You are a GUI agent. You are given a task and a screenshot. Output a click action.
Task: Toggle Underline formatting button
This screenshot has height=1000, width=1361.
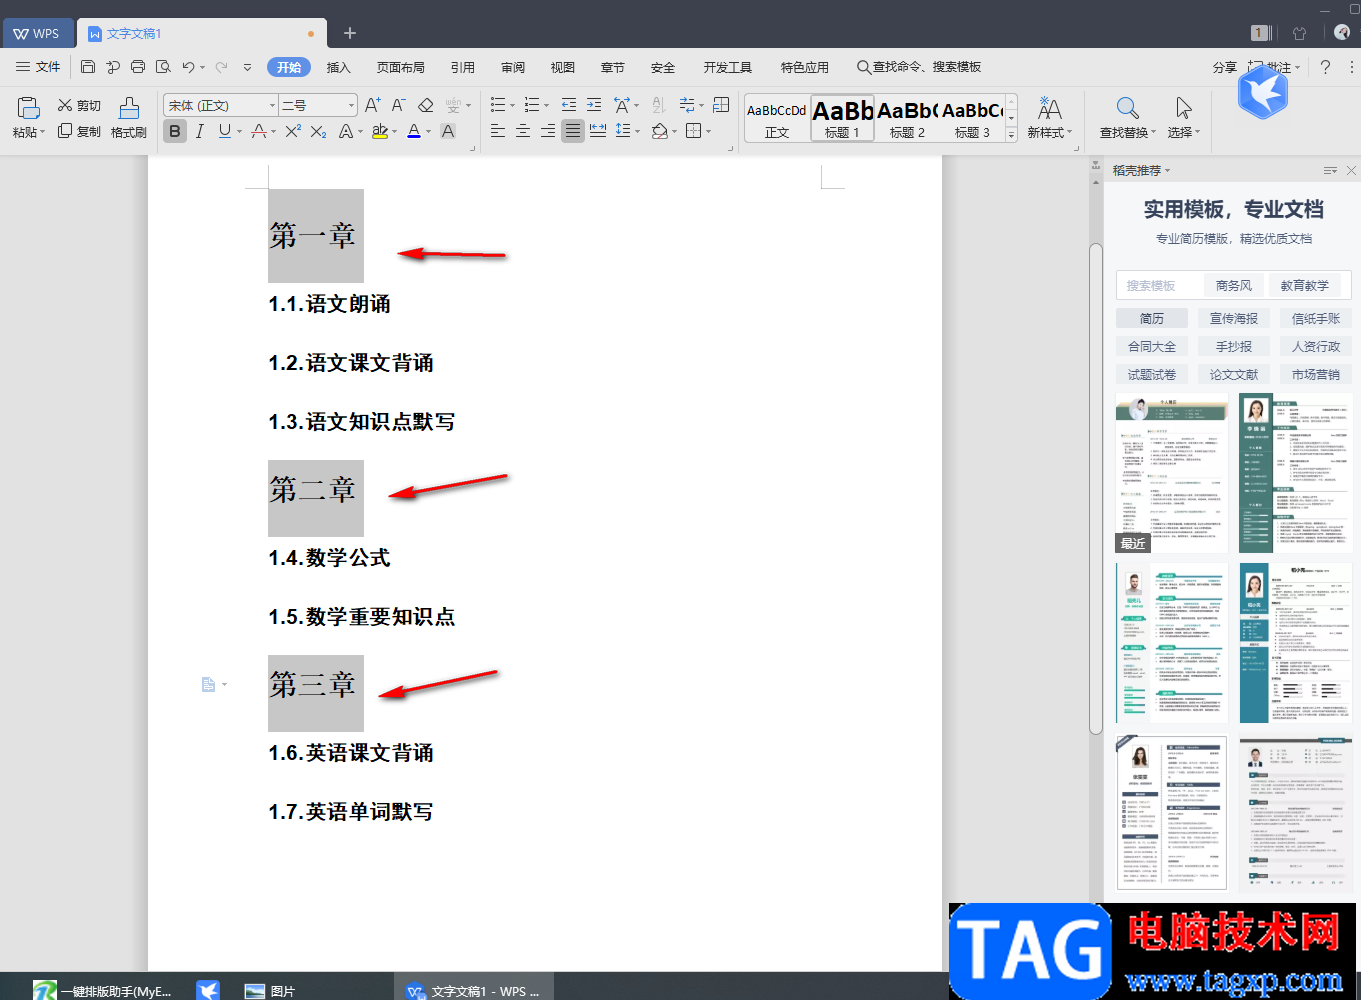point(224,131)
